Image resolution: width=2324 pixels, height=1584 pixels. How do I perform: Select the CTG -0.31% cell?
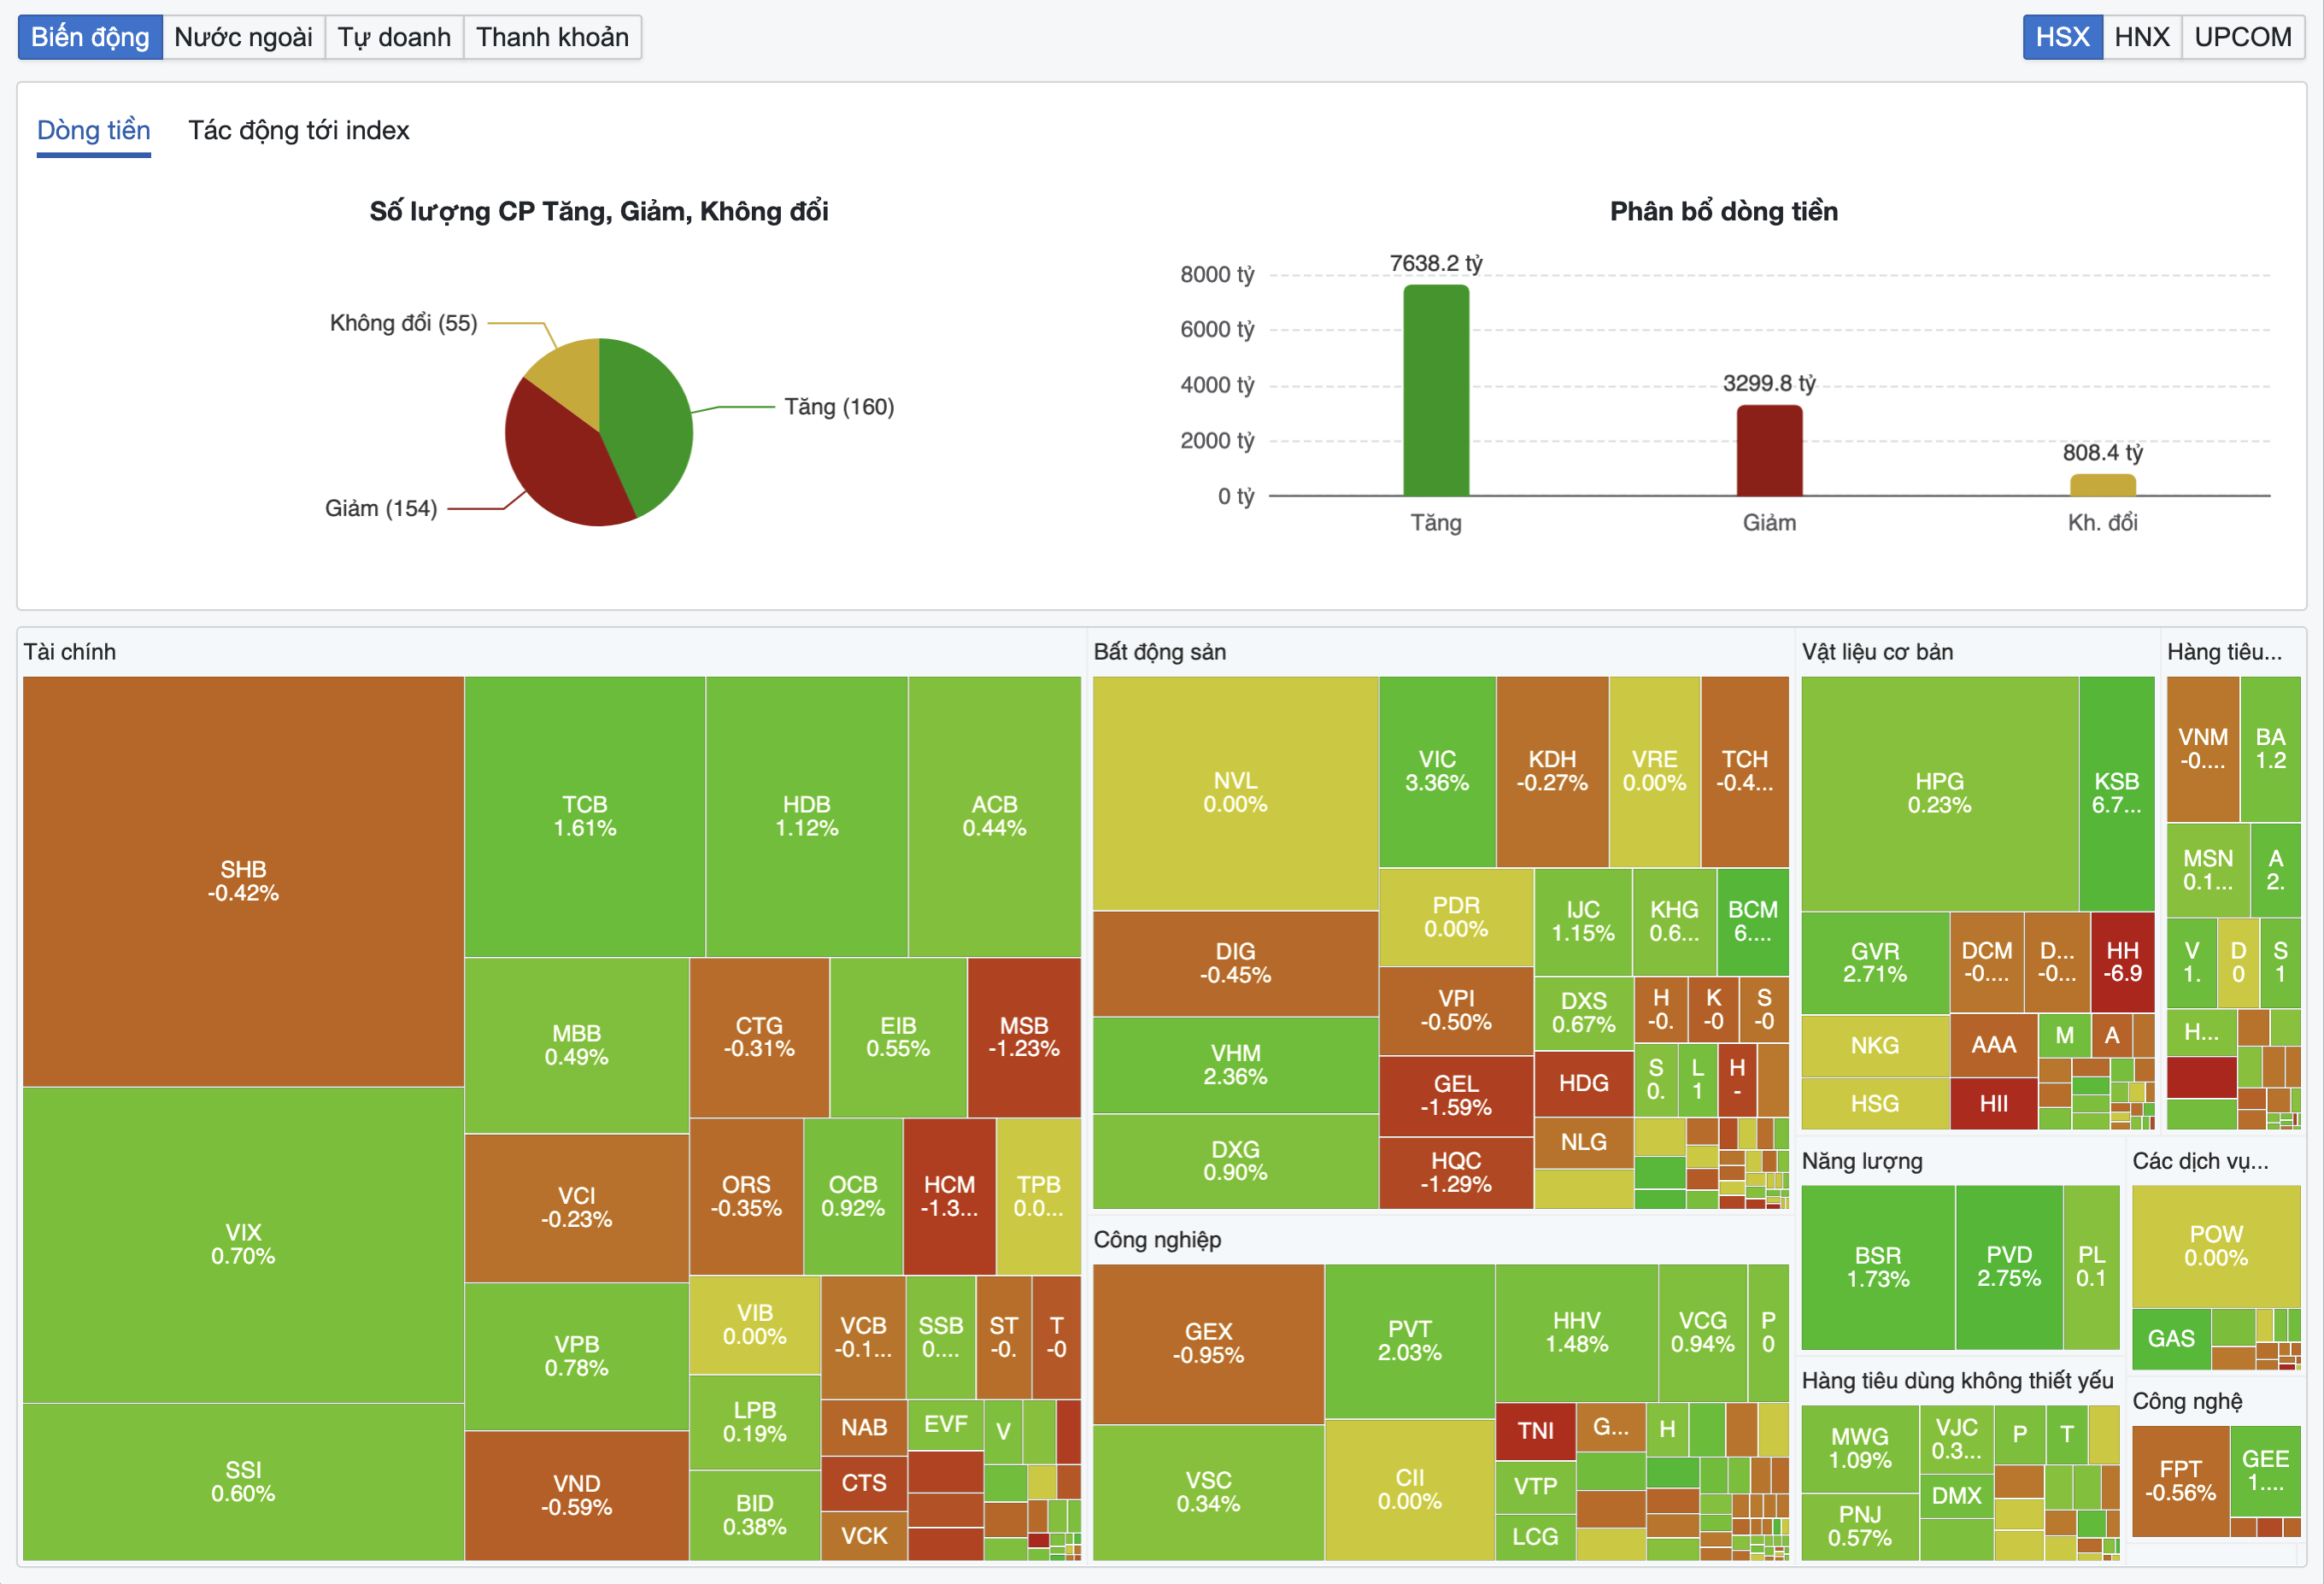click(x=759, y=1037)
